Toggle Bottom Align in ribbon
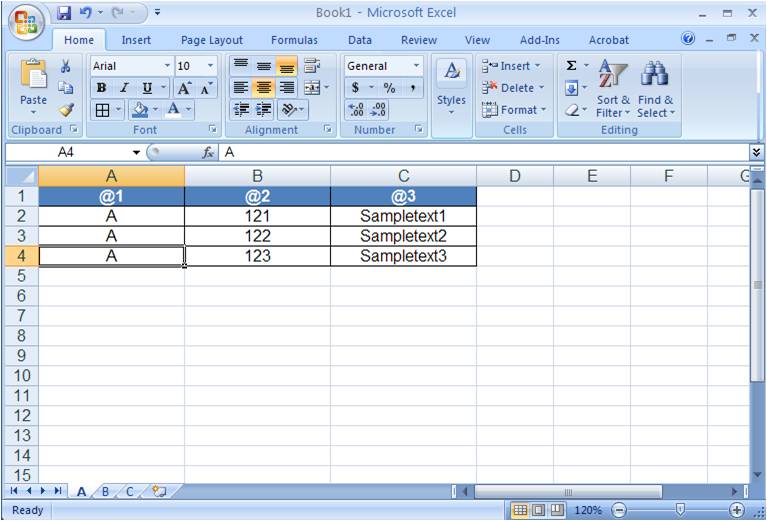The image size is (767, 521). [287, 65]
